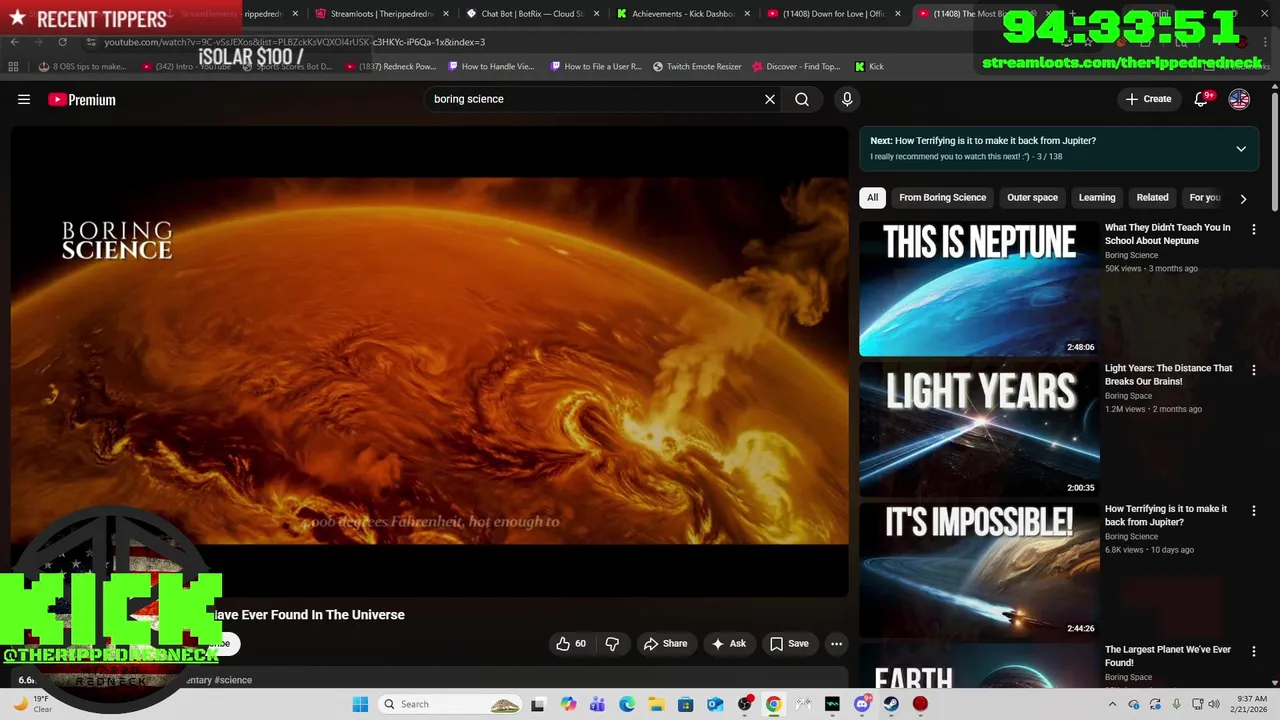This screenshot has width=1280, height=720.
Task: Open This Is Neptune thumbnail
Action: [x=979, y=288]
